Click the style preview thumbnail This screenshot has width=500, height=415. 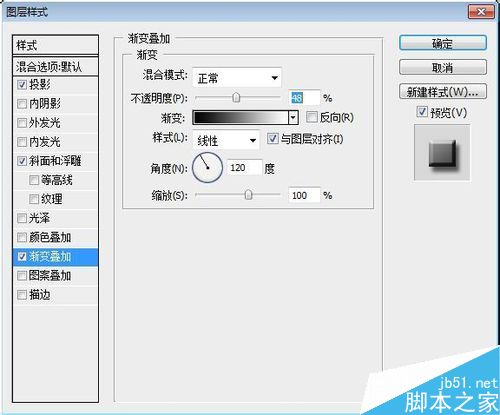click(442, 153)
